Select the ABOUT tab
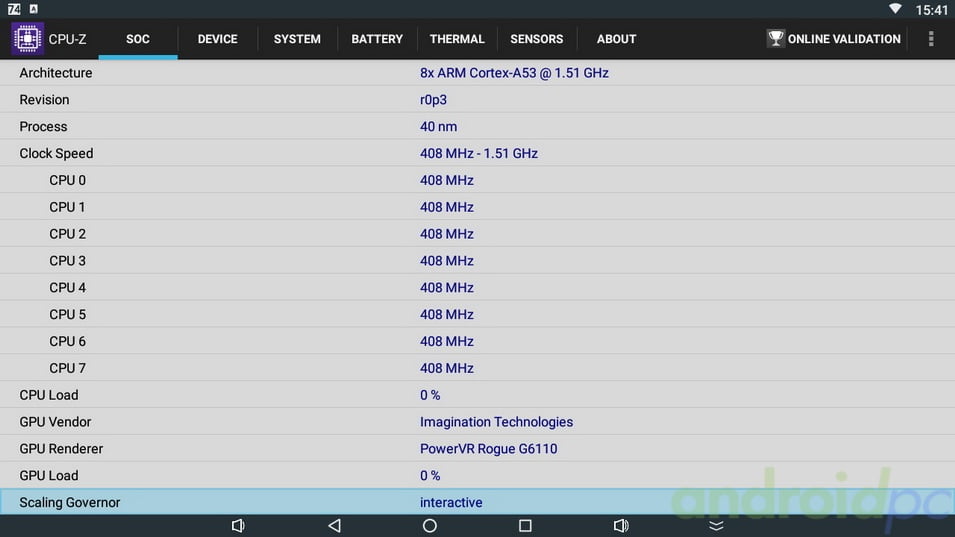This screenshot has height=537, width=955. (616, 39)
